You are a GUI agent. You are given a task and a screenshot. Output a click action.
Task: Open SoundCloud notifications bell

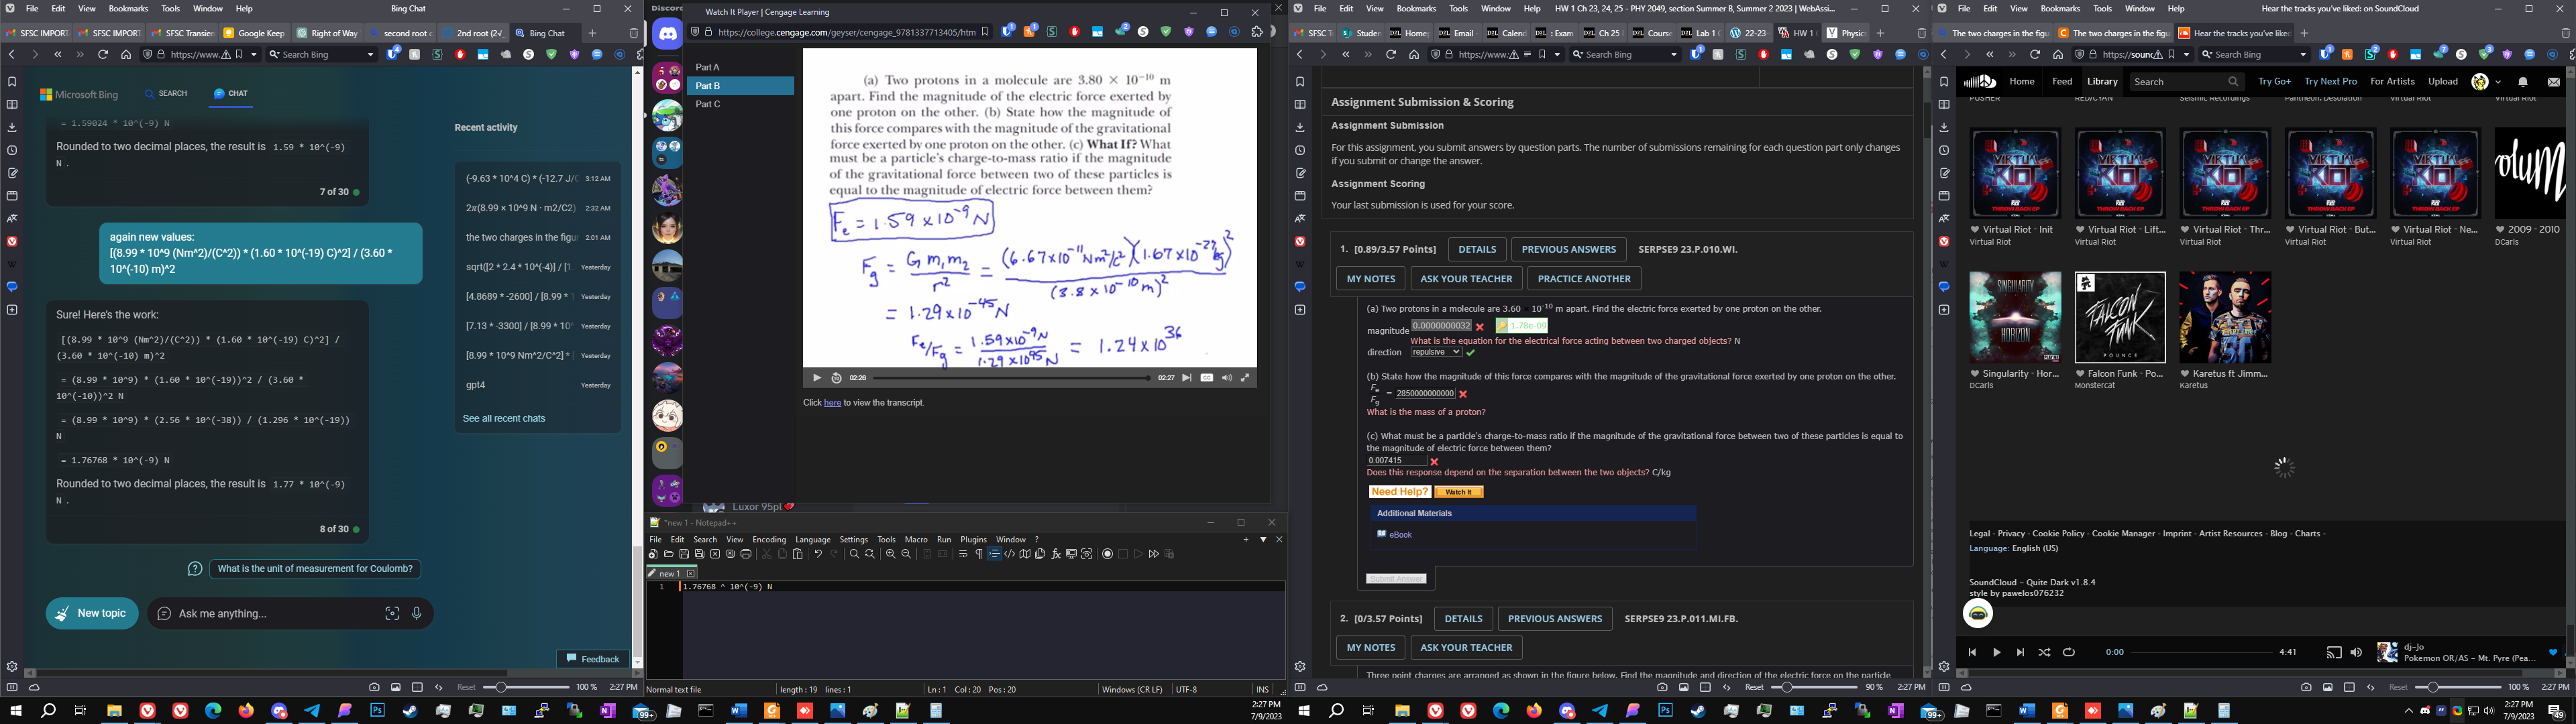[x=2522, y=82]
